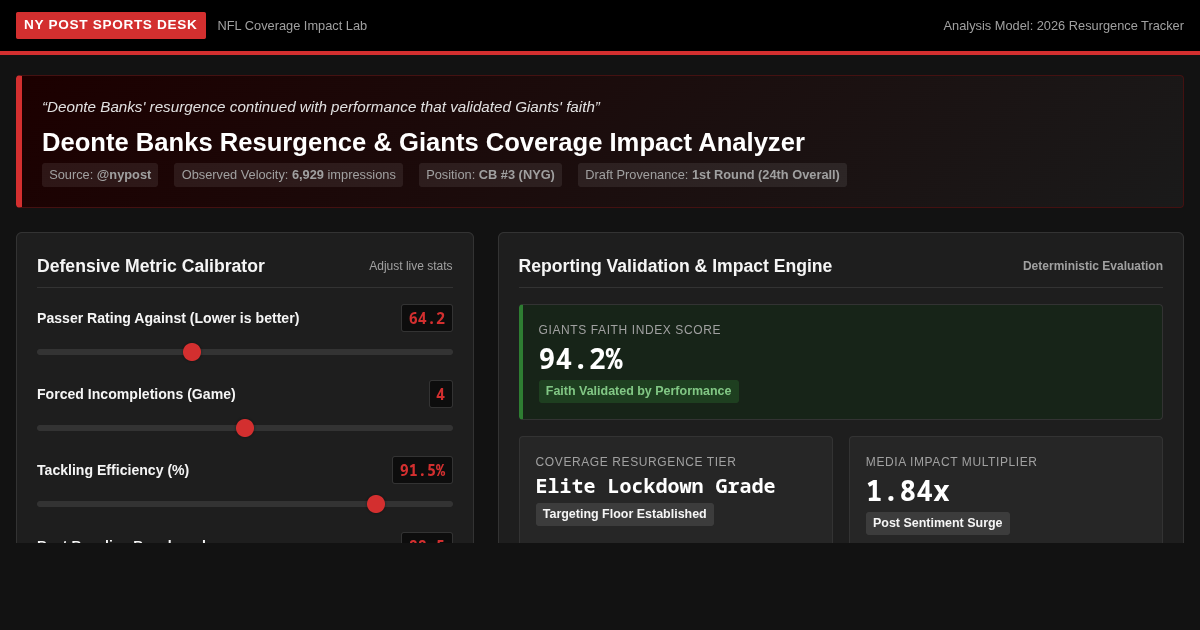Image resolution: width=1200 pixels, height=630 pixels.
Task: Click the Forced Incompletions (Game) label
Action: [136, 394]
